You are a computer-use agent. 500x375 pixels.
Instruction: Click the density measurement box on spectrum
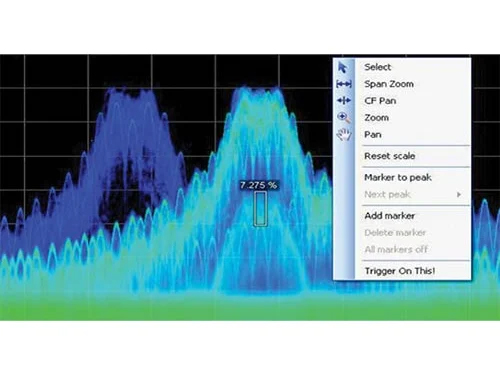tap(260, 209)
